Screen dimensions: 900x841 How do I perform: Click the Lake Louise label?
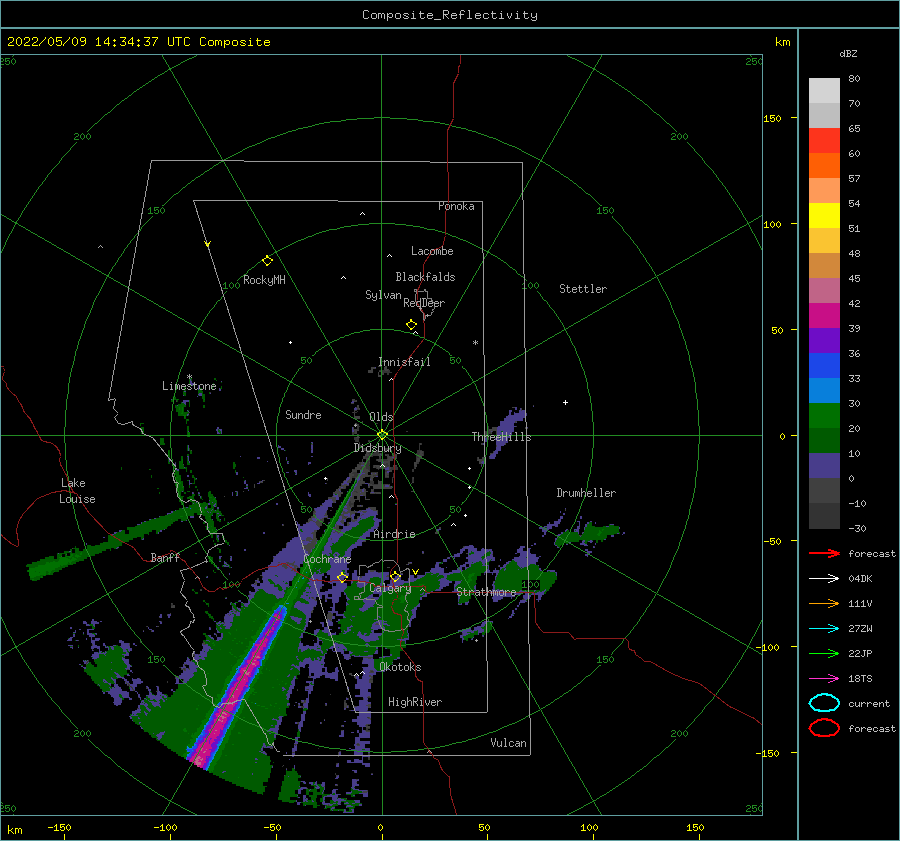coord(77,491)
